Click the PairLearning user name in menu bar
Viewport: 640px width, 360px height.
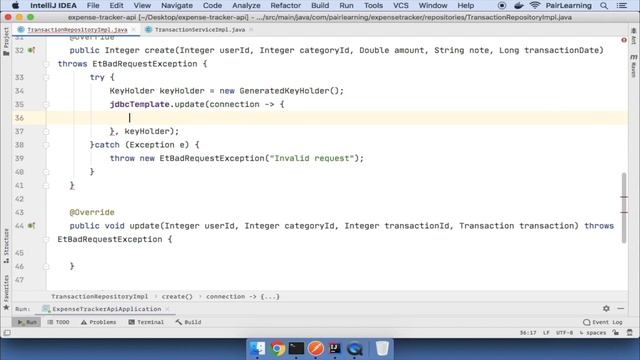point(569,6)
